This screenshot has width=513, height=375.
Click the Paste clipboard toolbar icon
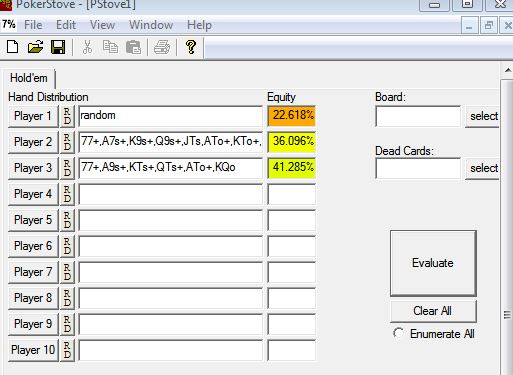click(x=133, y=47)
